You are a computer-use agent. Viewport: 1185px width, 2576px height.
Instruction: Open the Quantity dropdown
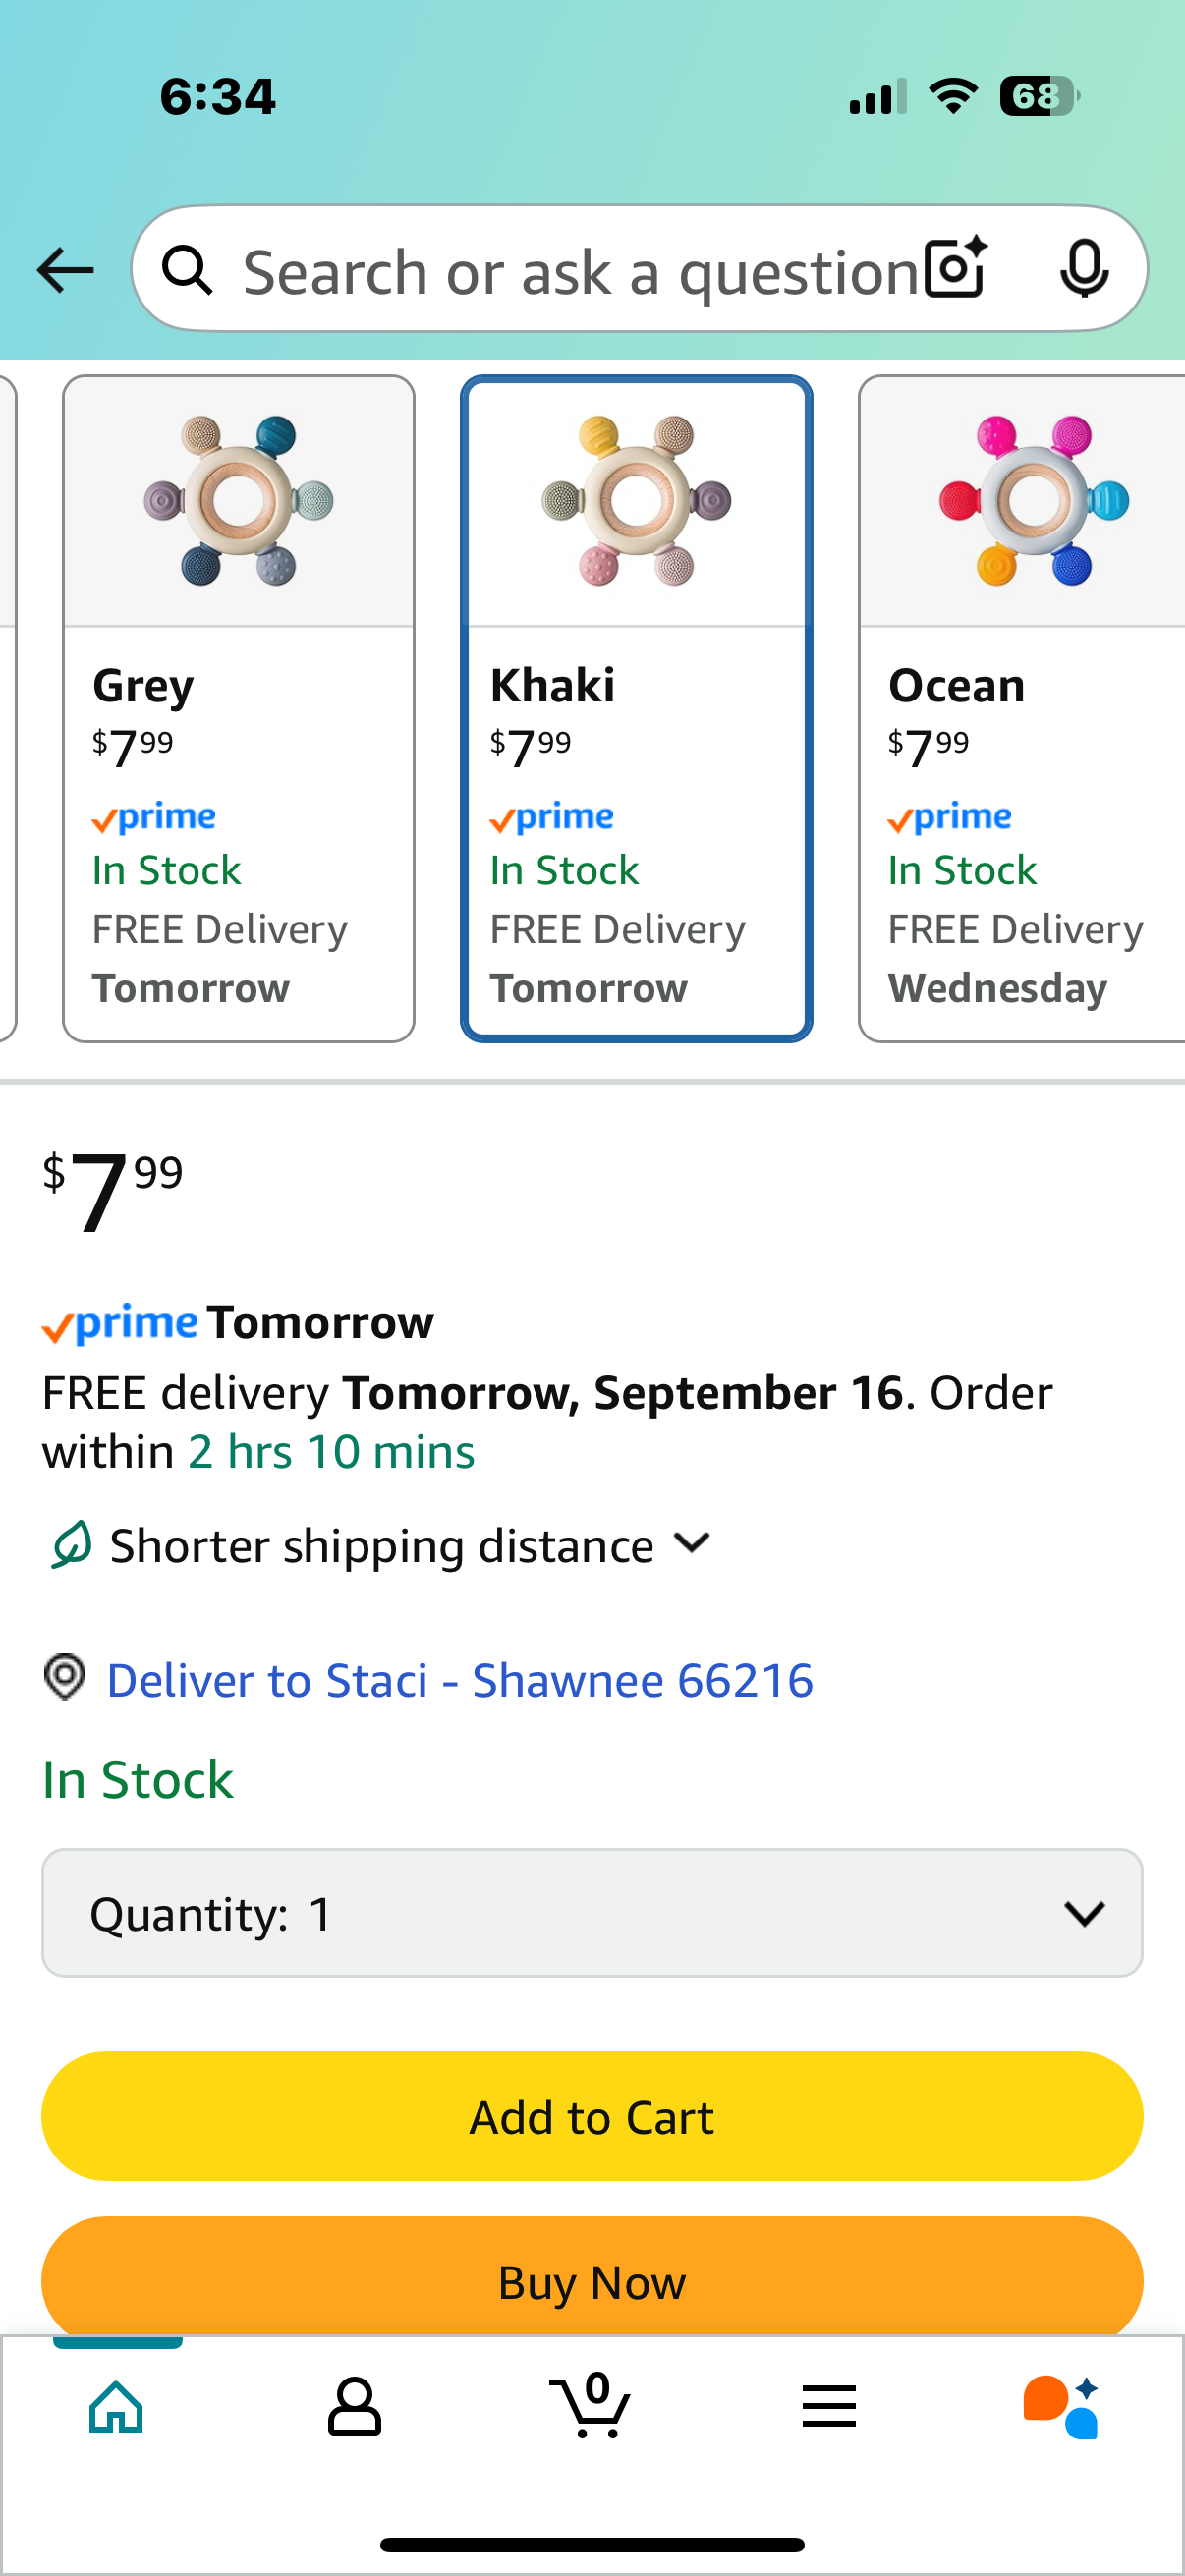click(x=592, y=1913)
